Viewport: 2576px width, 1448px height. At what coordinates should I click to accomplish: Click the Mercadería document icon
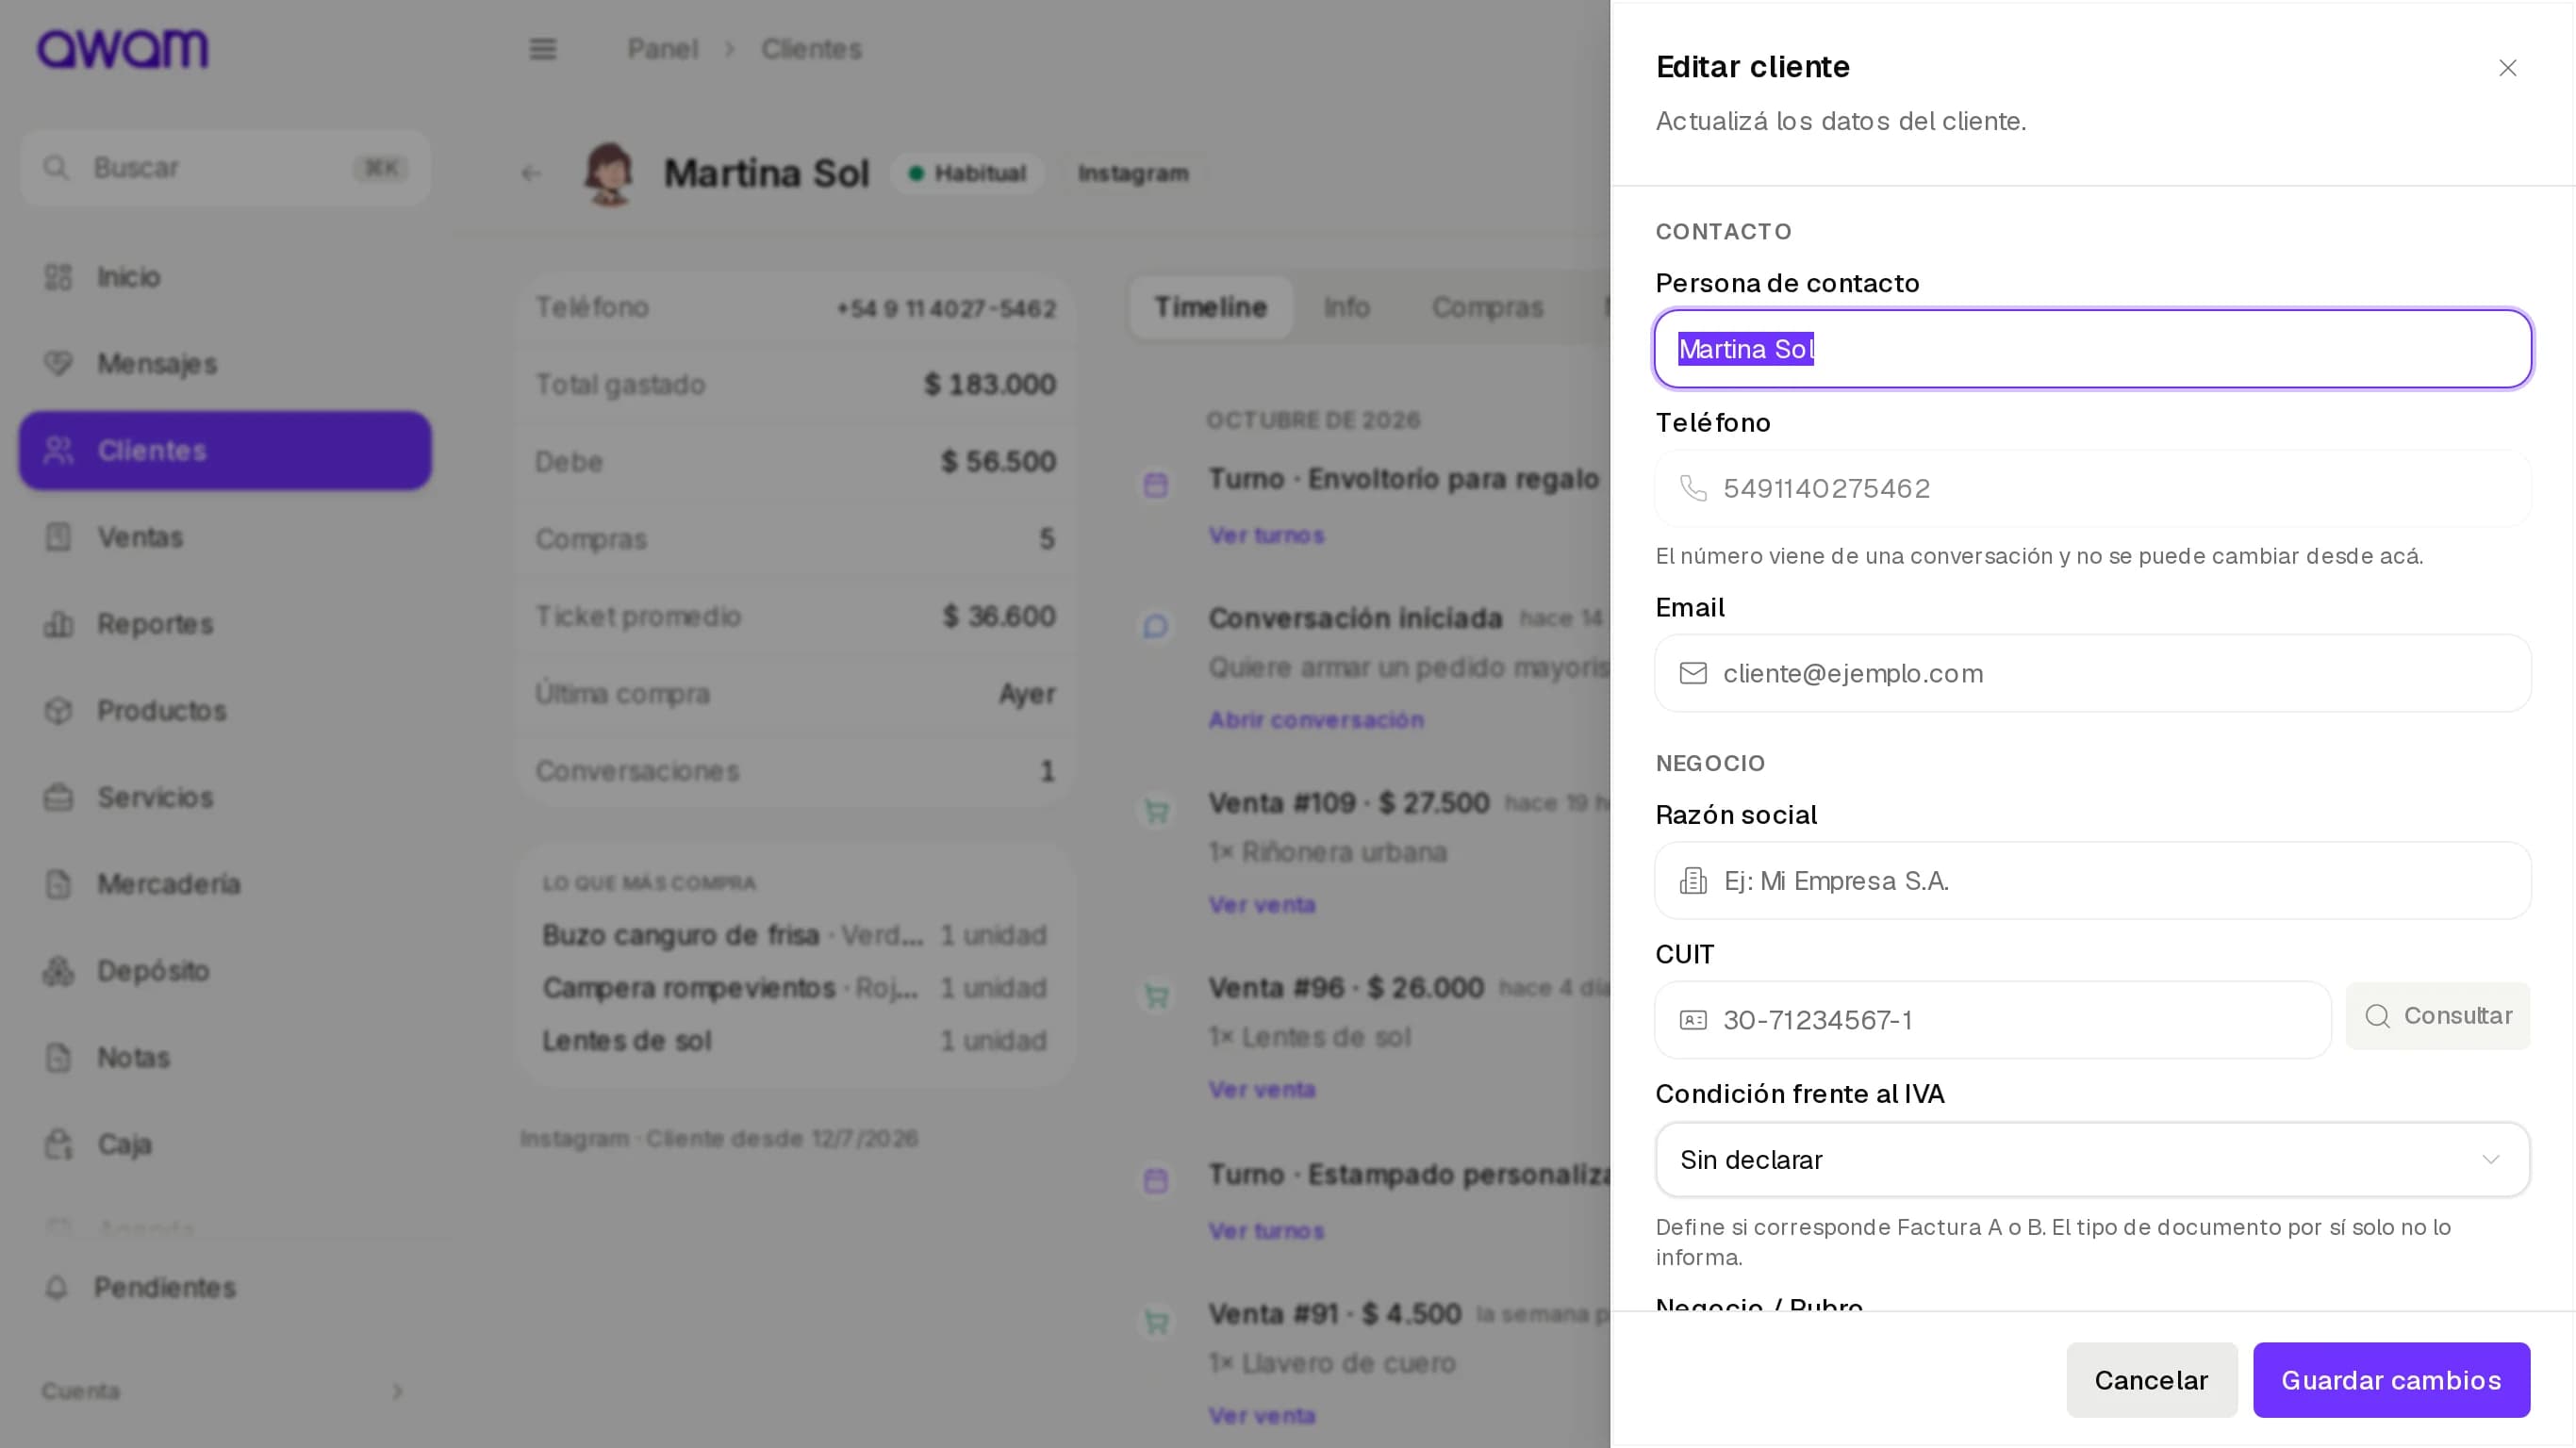(x=59, y=884)
